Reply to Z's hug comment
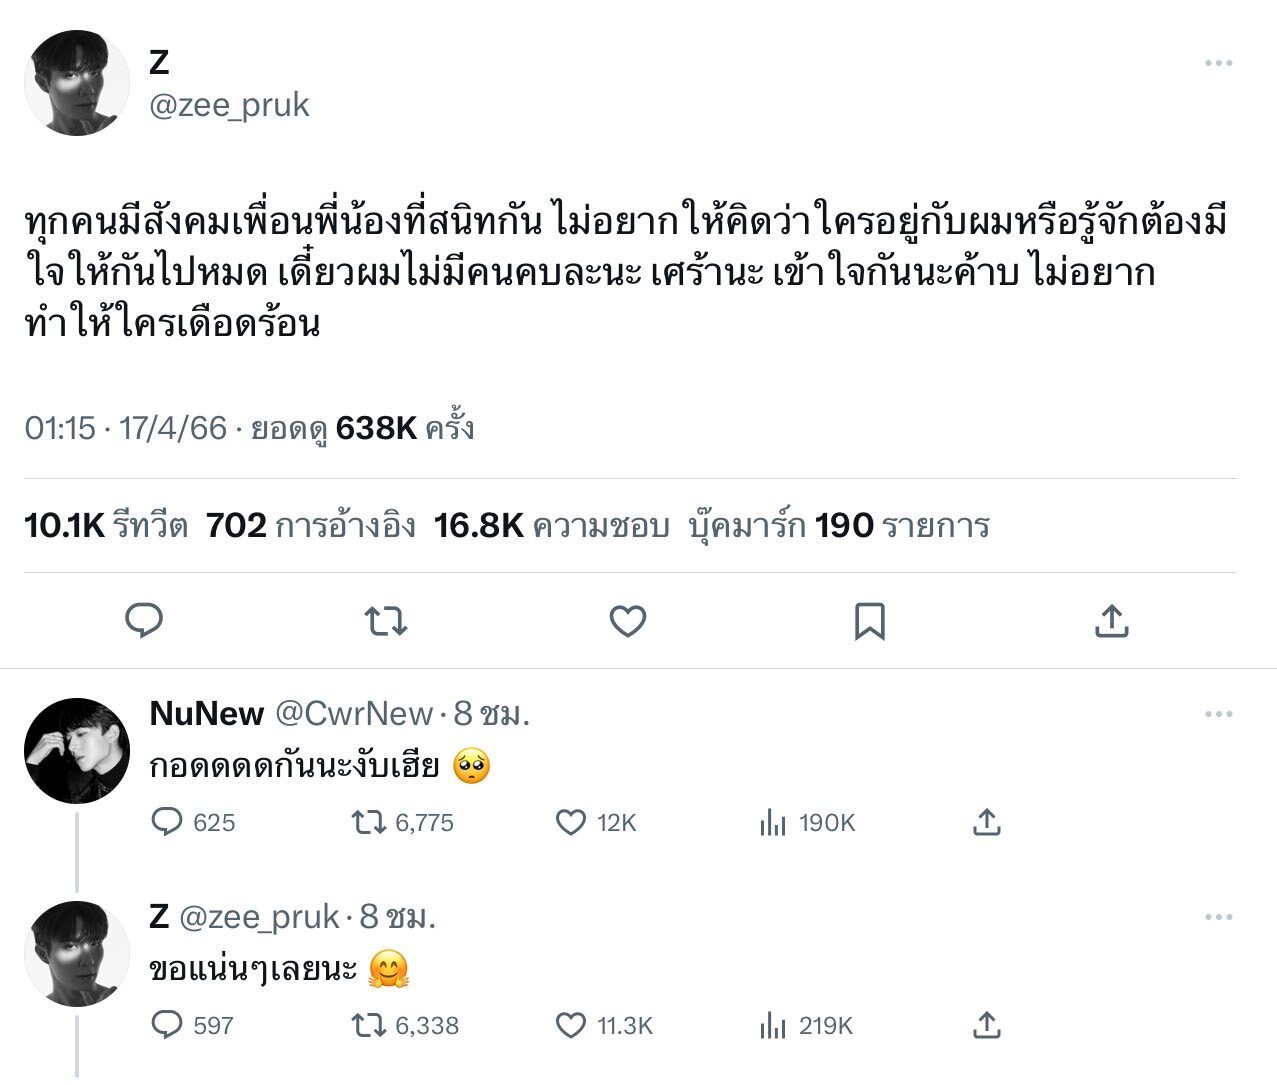Image resolution: width=1277 pixels, height=1085 pixels. coord(166,1025)
